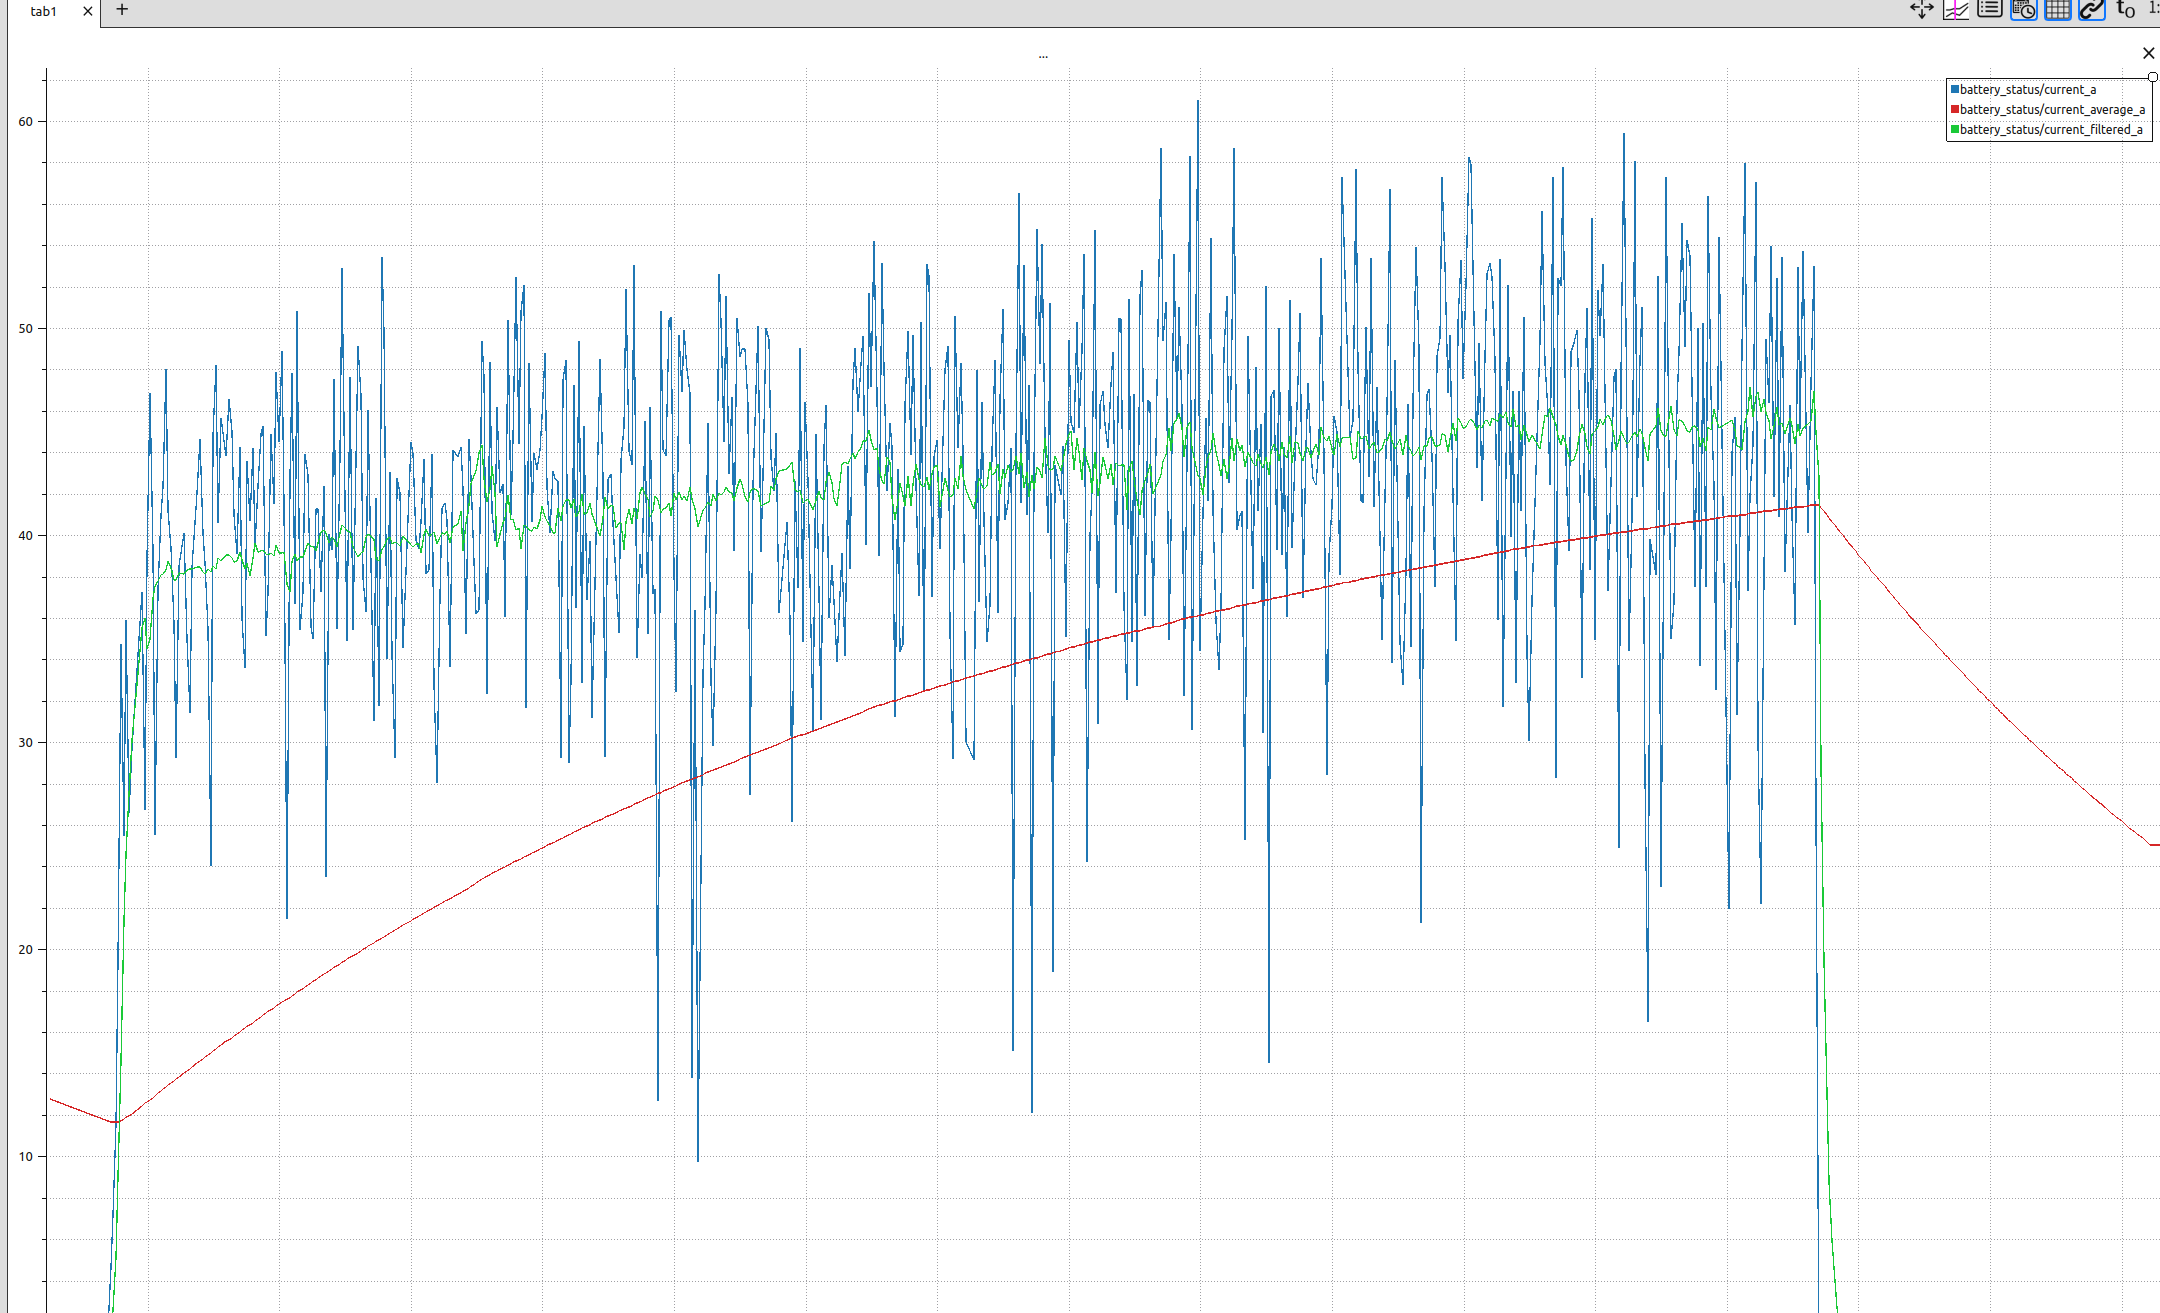Click the blue current_a color swatch
Viewport: 2160px width, 1313px height.
pos(1955,90)
